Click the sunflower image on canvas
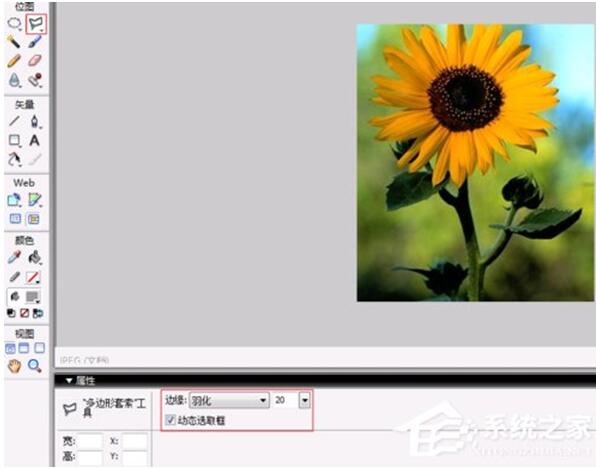The image size is (596, 468). coord(475,163)
